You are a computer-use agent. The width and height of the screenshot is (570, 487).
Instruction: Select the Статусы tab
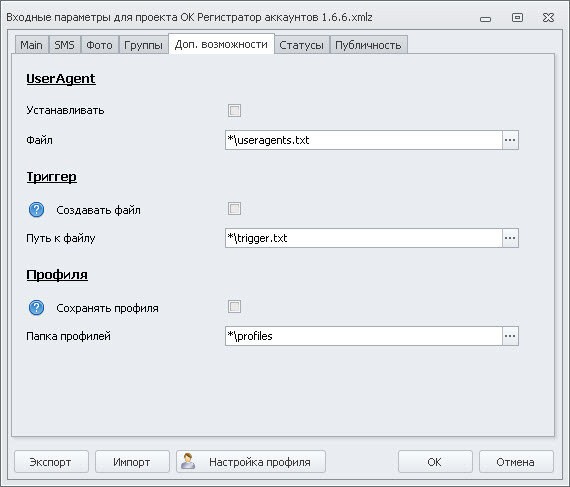coord(301,45)
